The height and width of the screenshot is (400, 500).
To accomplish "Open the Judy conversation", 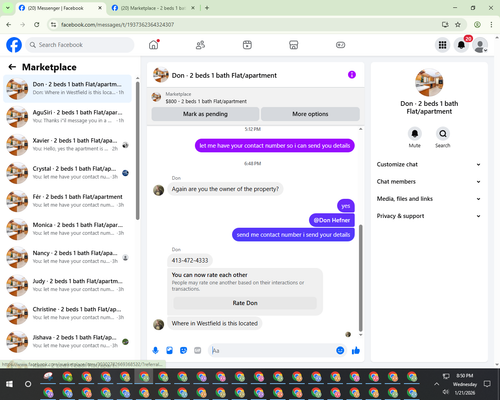I will point(67,285).
